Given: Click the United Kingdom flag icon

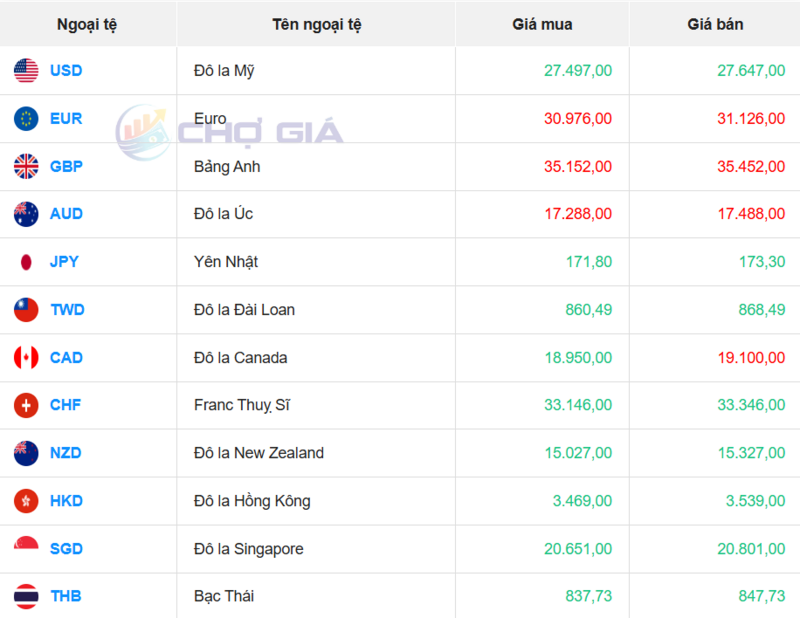Looking at the screenshot, I should [x=26, y=166].
